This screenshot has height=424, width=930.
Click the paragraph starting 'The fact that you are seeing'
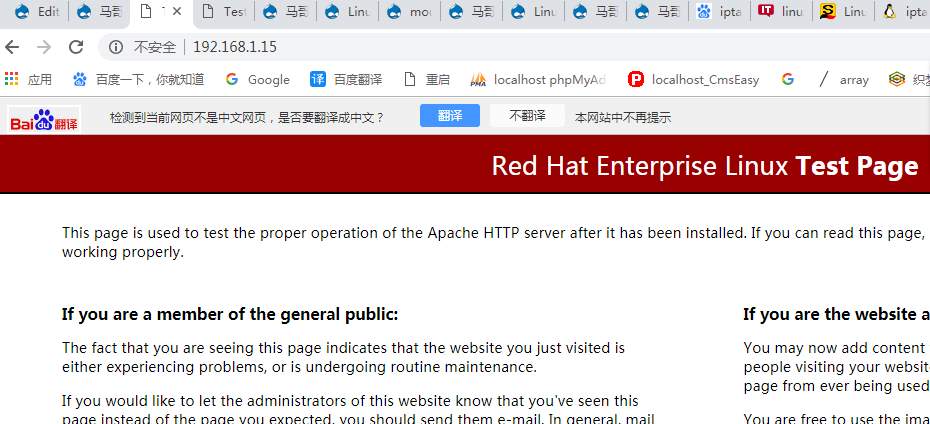pyautogui.click(x=343, y=357)
